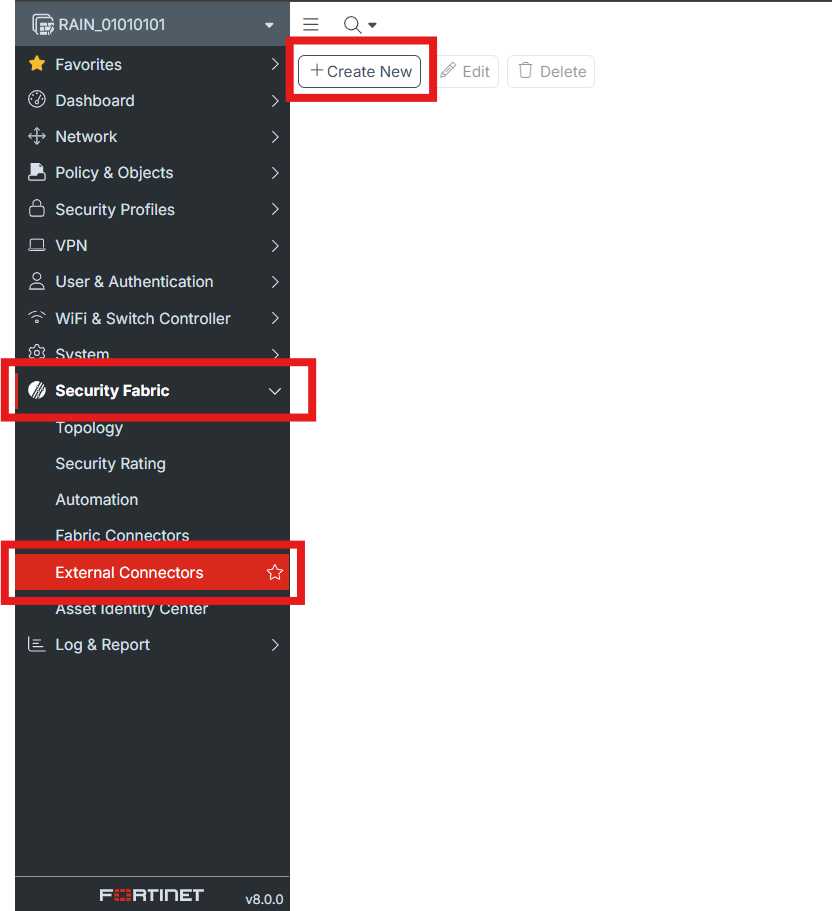Expand the WiFi & Switch Controller chevron

(x=275, y=318)
